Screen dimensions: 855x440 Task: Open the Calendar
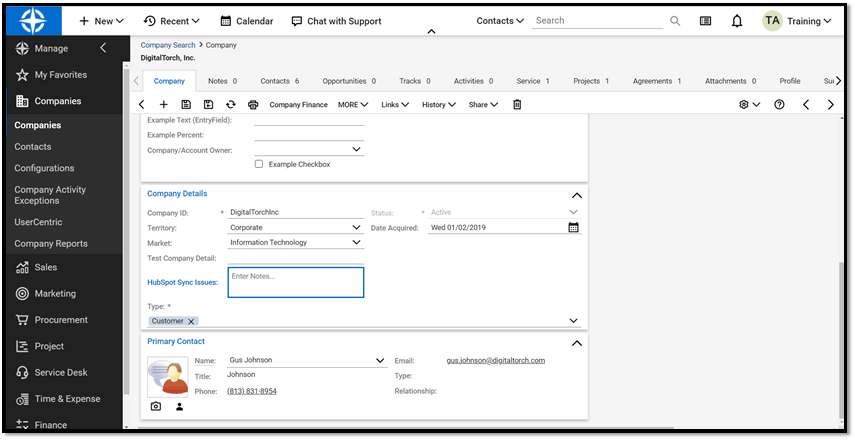pos(246,21)
